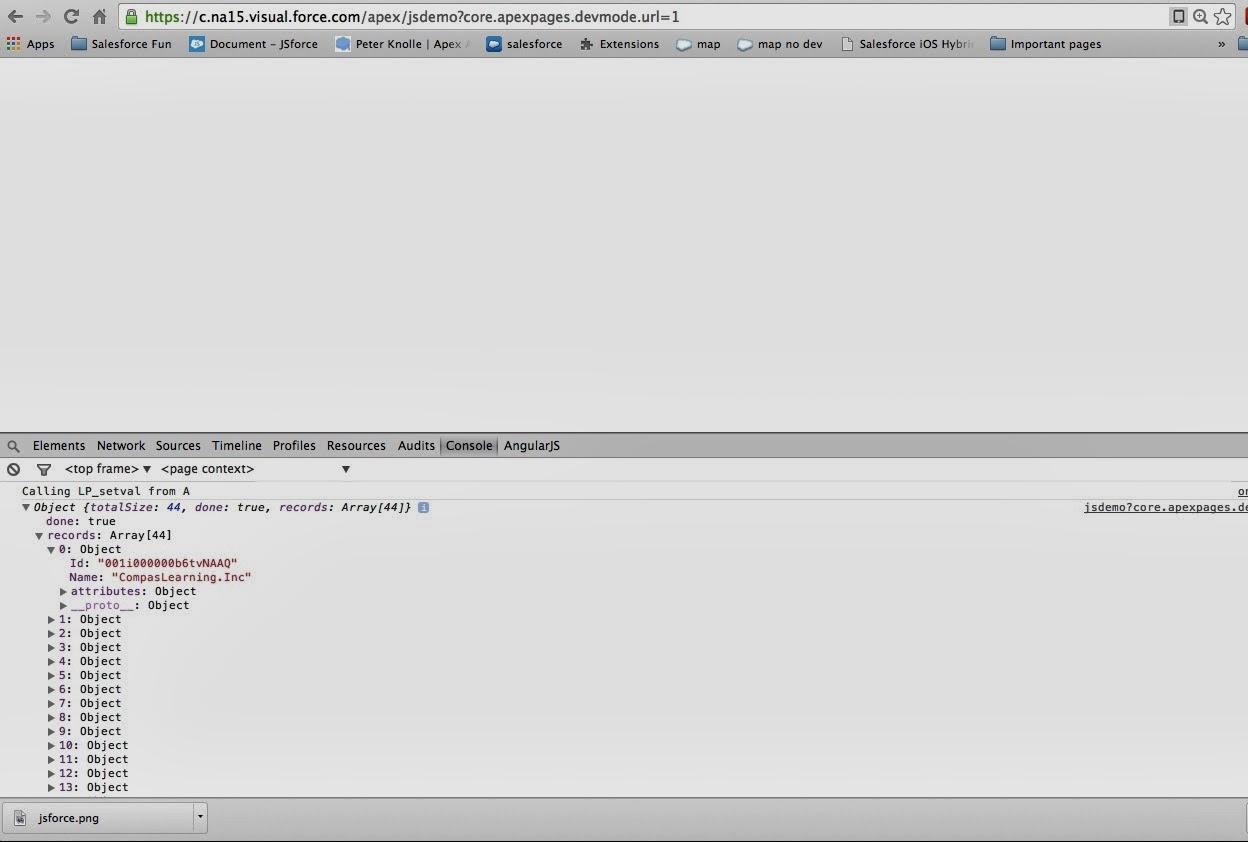
Task: Expand the 3: Object node
Action: 52,648
